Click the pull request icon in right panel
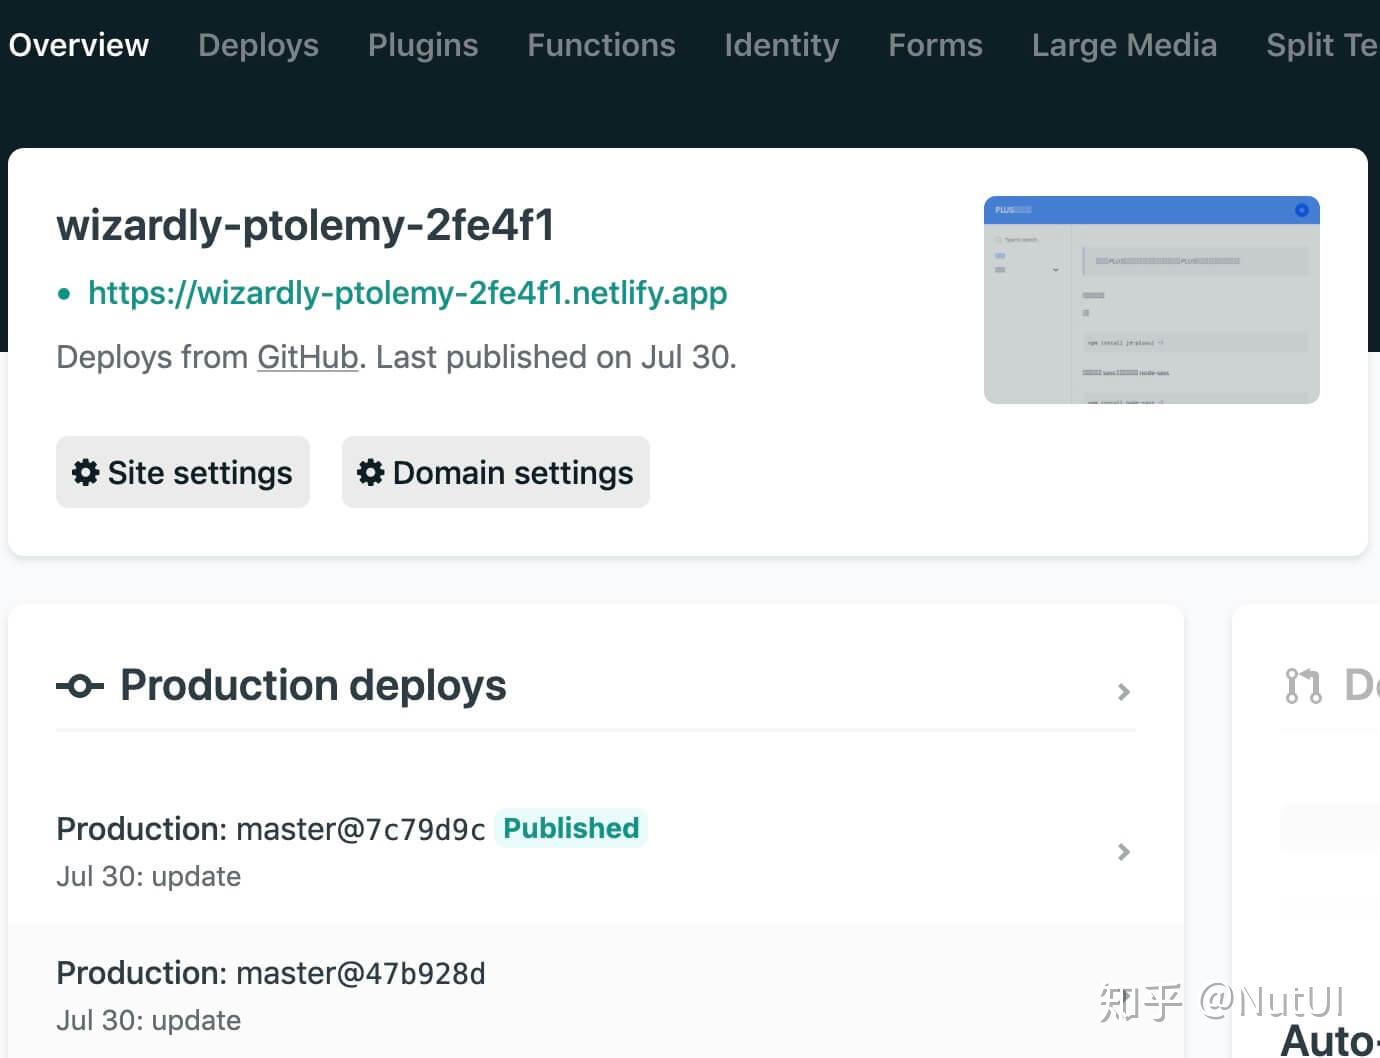 [x=1303, y=686]
